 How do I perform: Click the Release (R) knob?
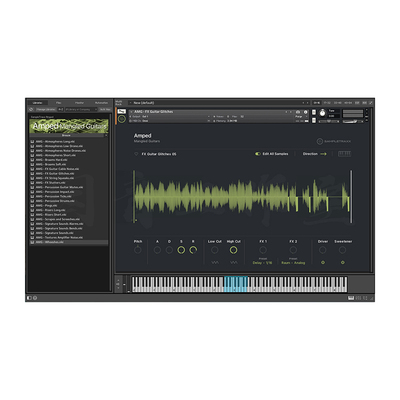(193, 250)
